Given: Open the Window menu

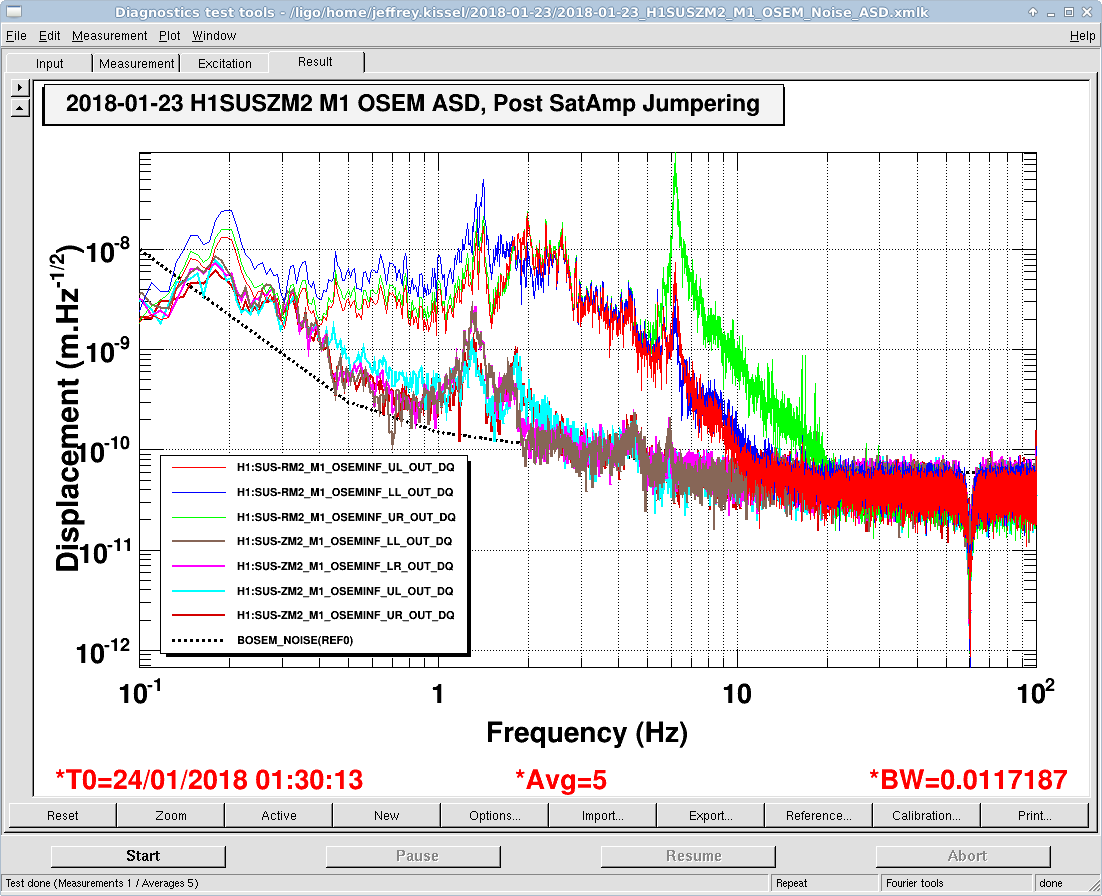Looking at the screenshot, I should [x=214, y=35].
